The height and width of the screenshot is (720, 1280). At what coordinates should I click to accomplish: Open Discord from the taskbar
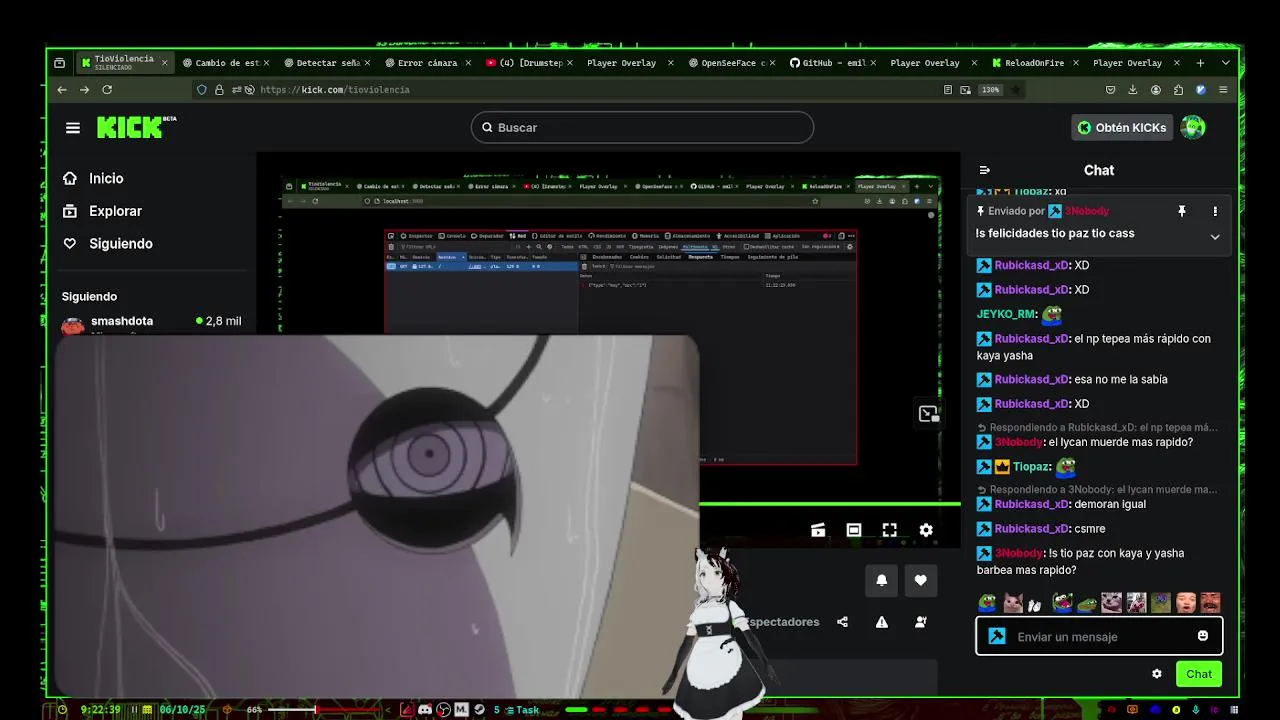tap(425, 710)
